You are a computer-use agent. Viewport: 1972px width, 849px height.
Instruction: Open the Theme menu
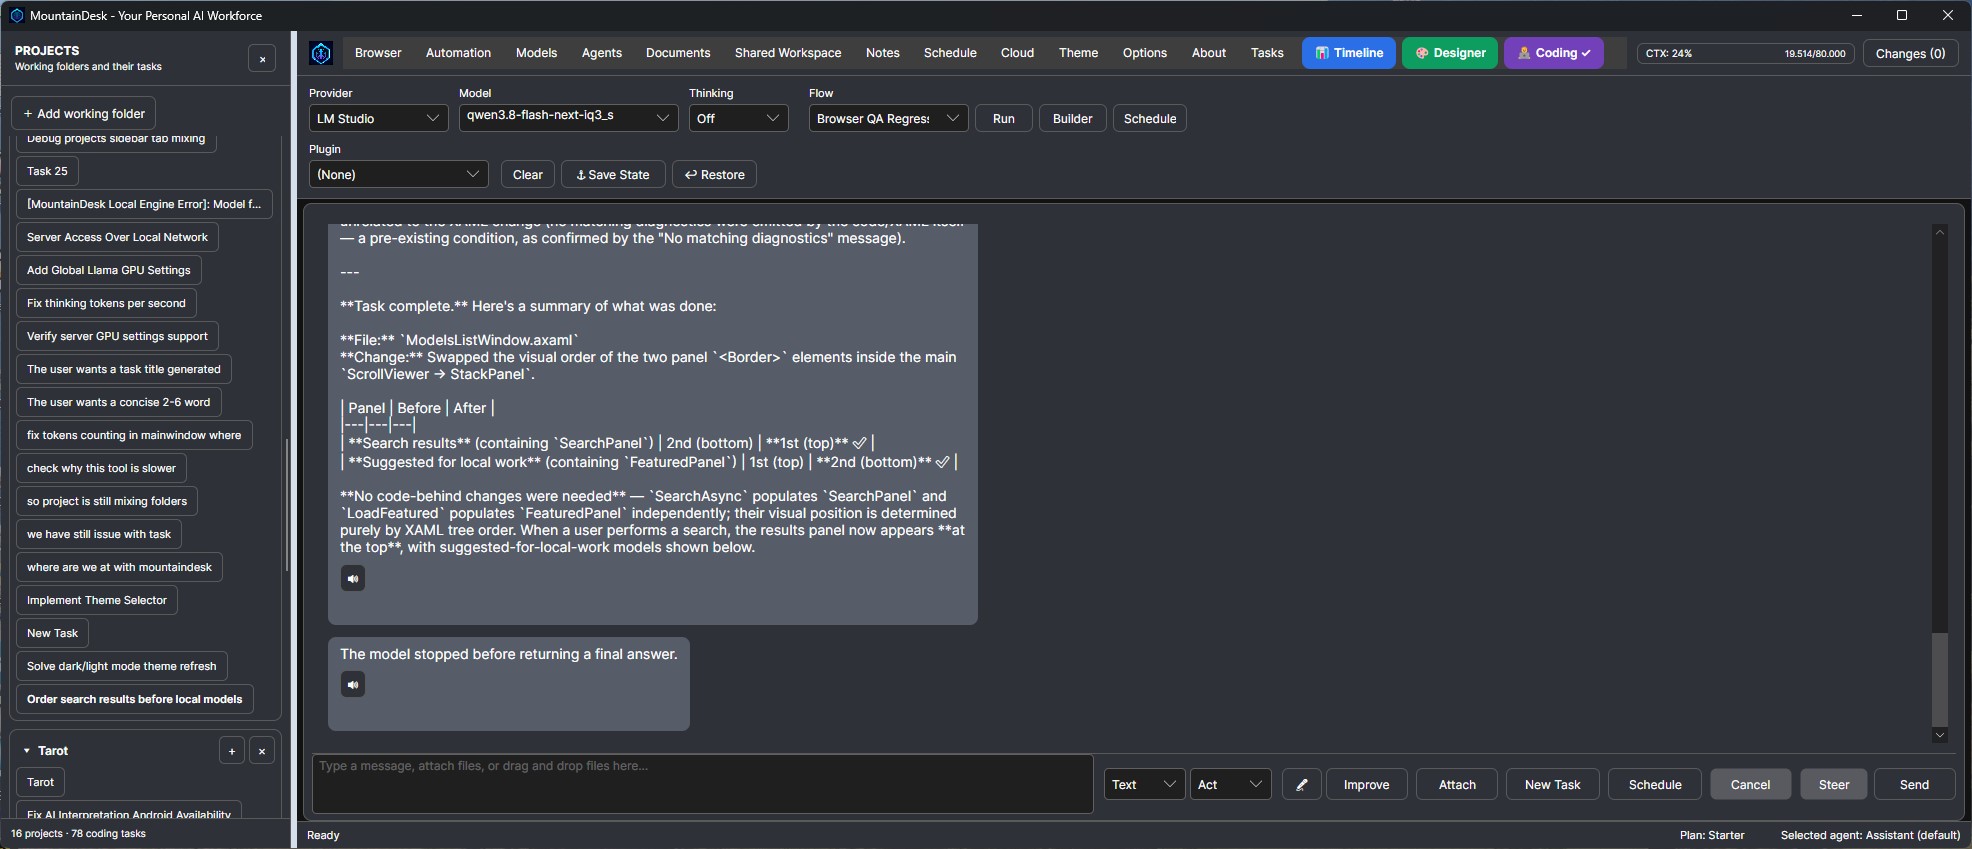click(x=1078, y=53)
